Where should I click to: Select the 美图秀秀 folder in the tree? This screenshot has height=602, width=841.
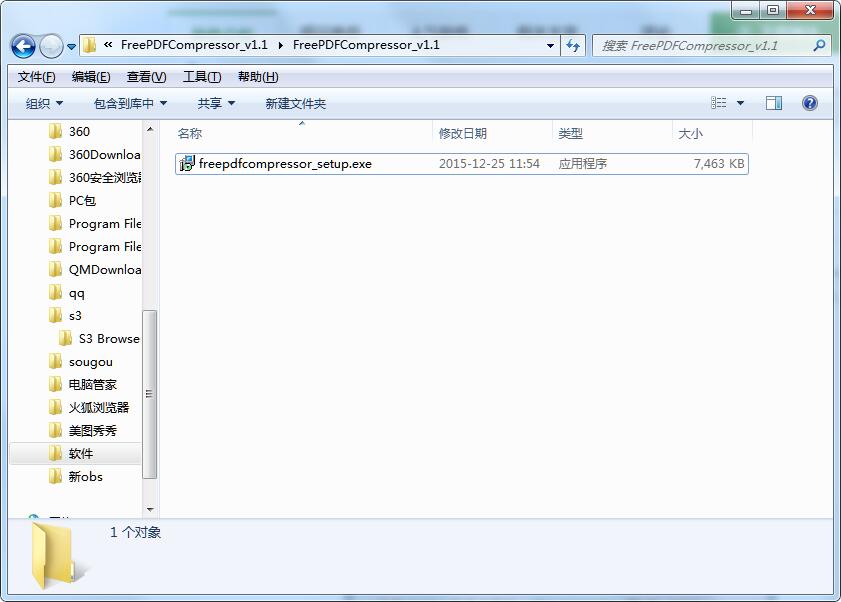93,431
